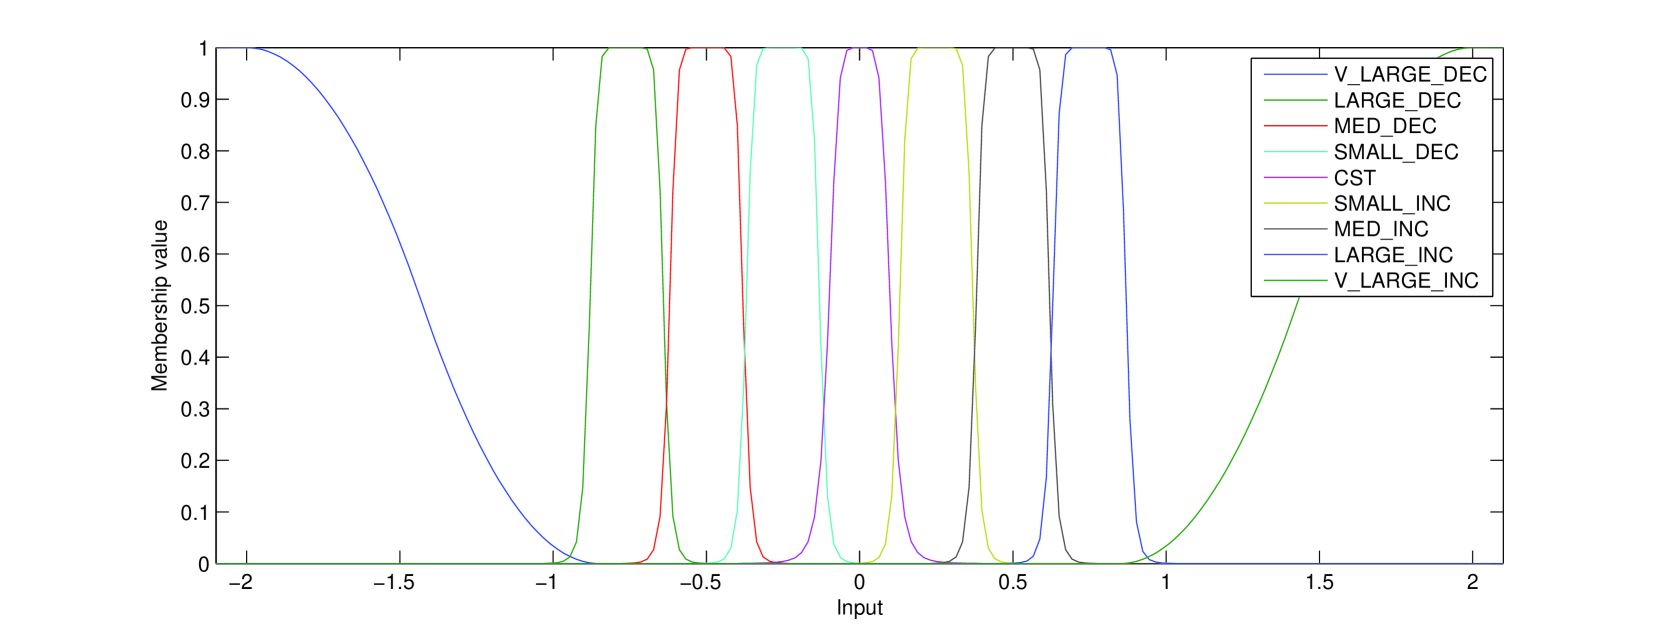The width and height of the screenshot is (1661, 635).
Task: Click the red line sample beside MED_DEC
Action: click(1295, 127)
